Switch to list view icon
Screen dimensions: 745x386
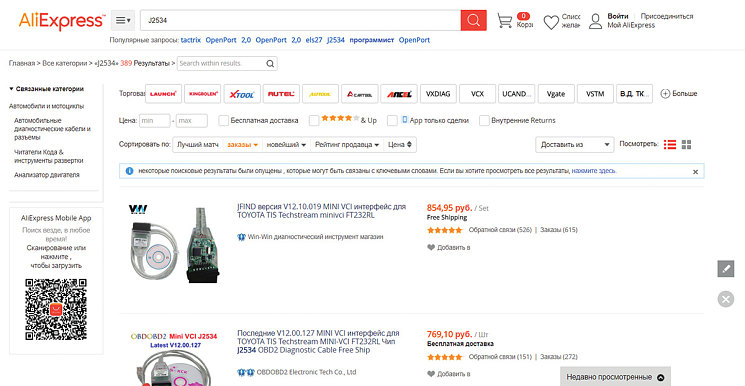click(x=670, y=145)
